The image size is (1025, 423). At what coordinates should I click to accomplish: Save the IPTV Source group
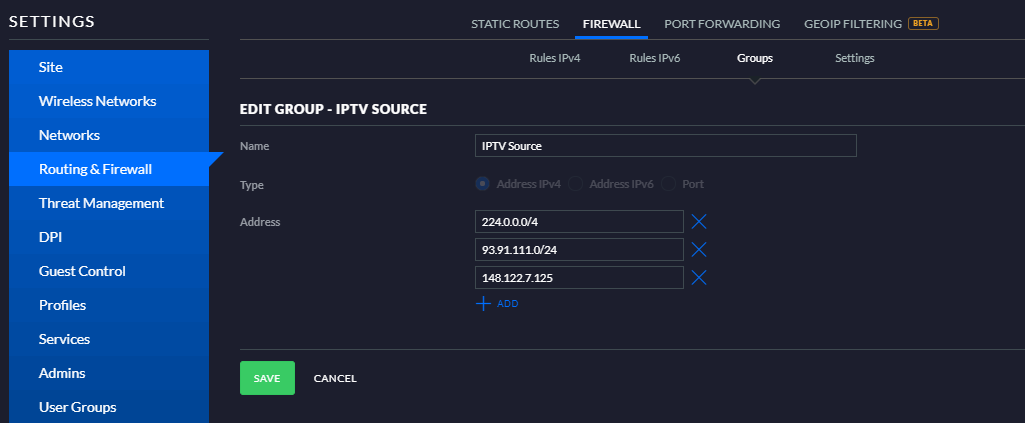coord(267,378)
